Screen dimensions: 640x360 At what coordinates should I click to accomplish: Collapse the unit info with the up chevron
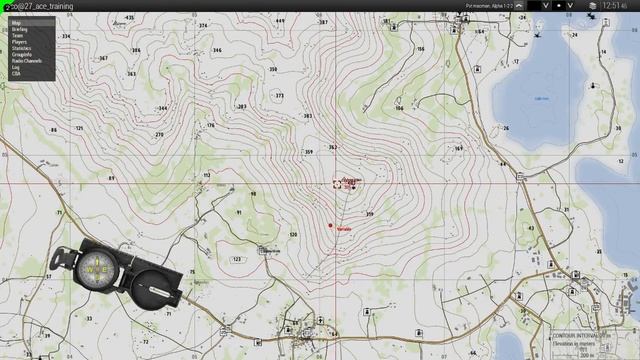519,6
